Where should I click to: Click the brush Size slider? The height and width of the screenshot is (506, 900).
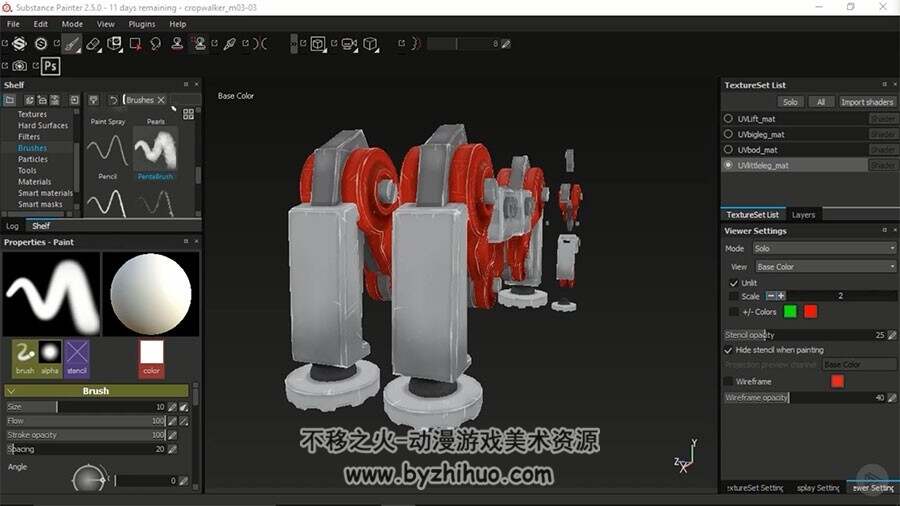point(86,407)
